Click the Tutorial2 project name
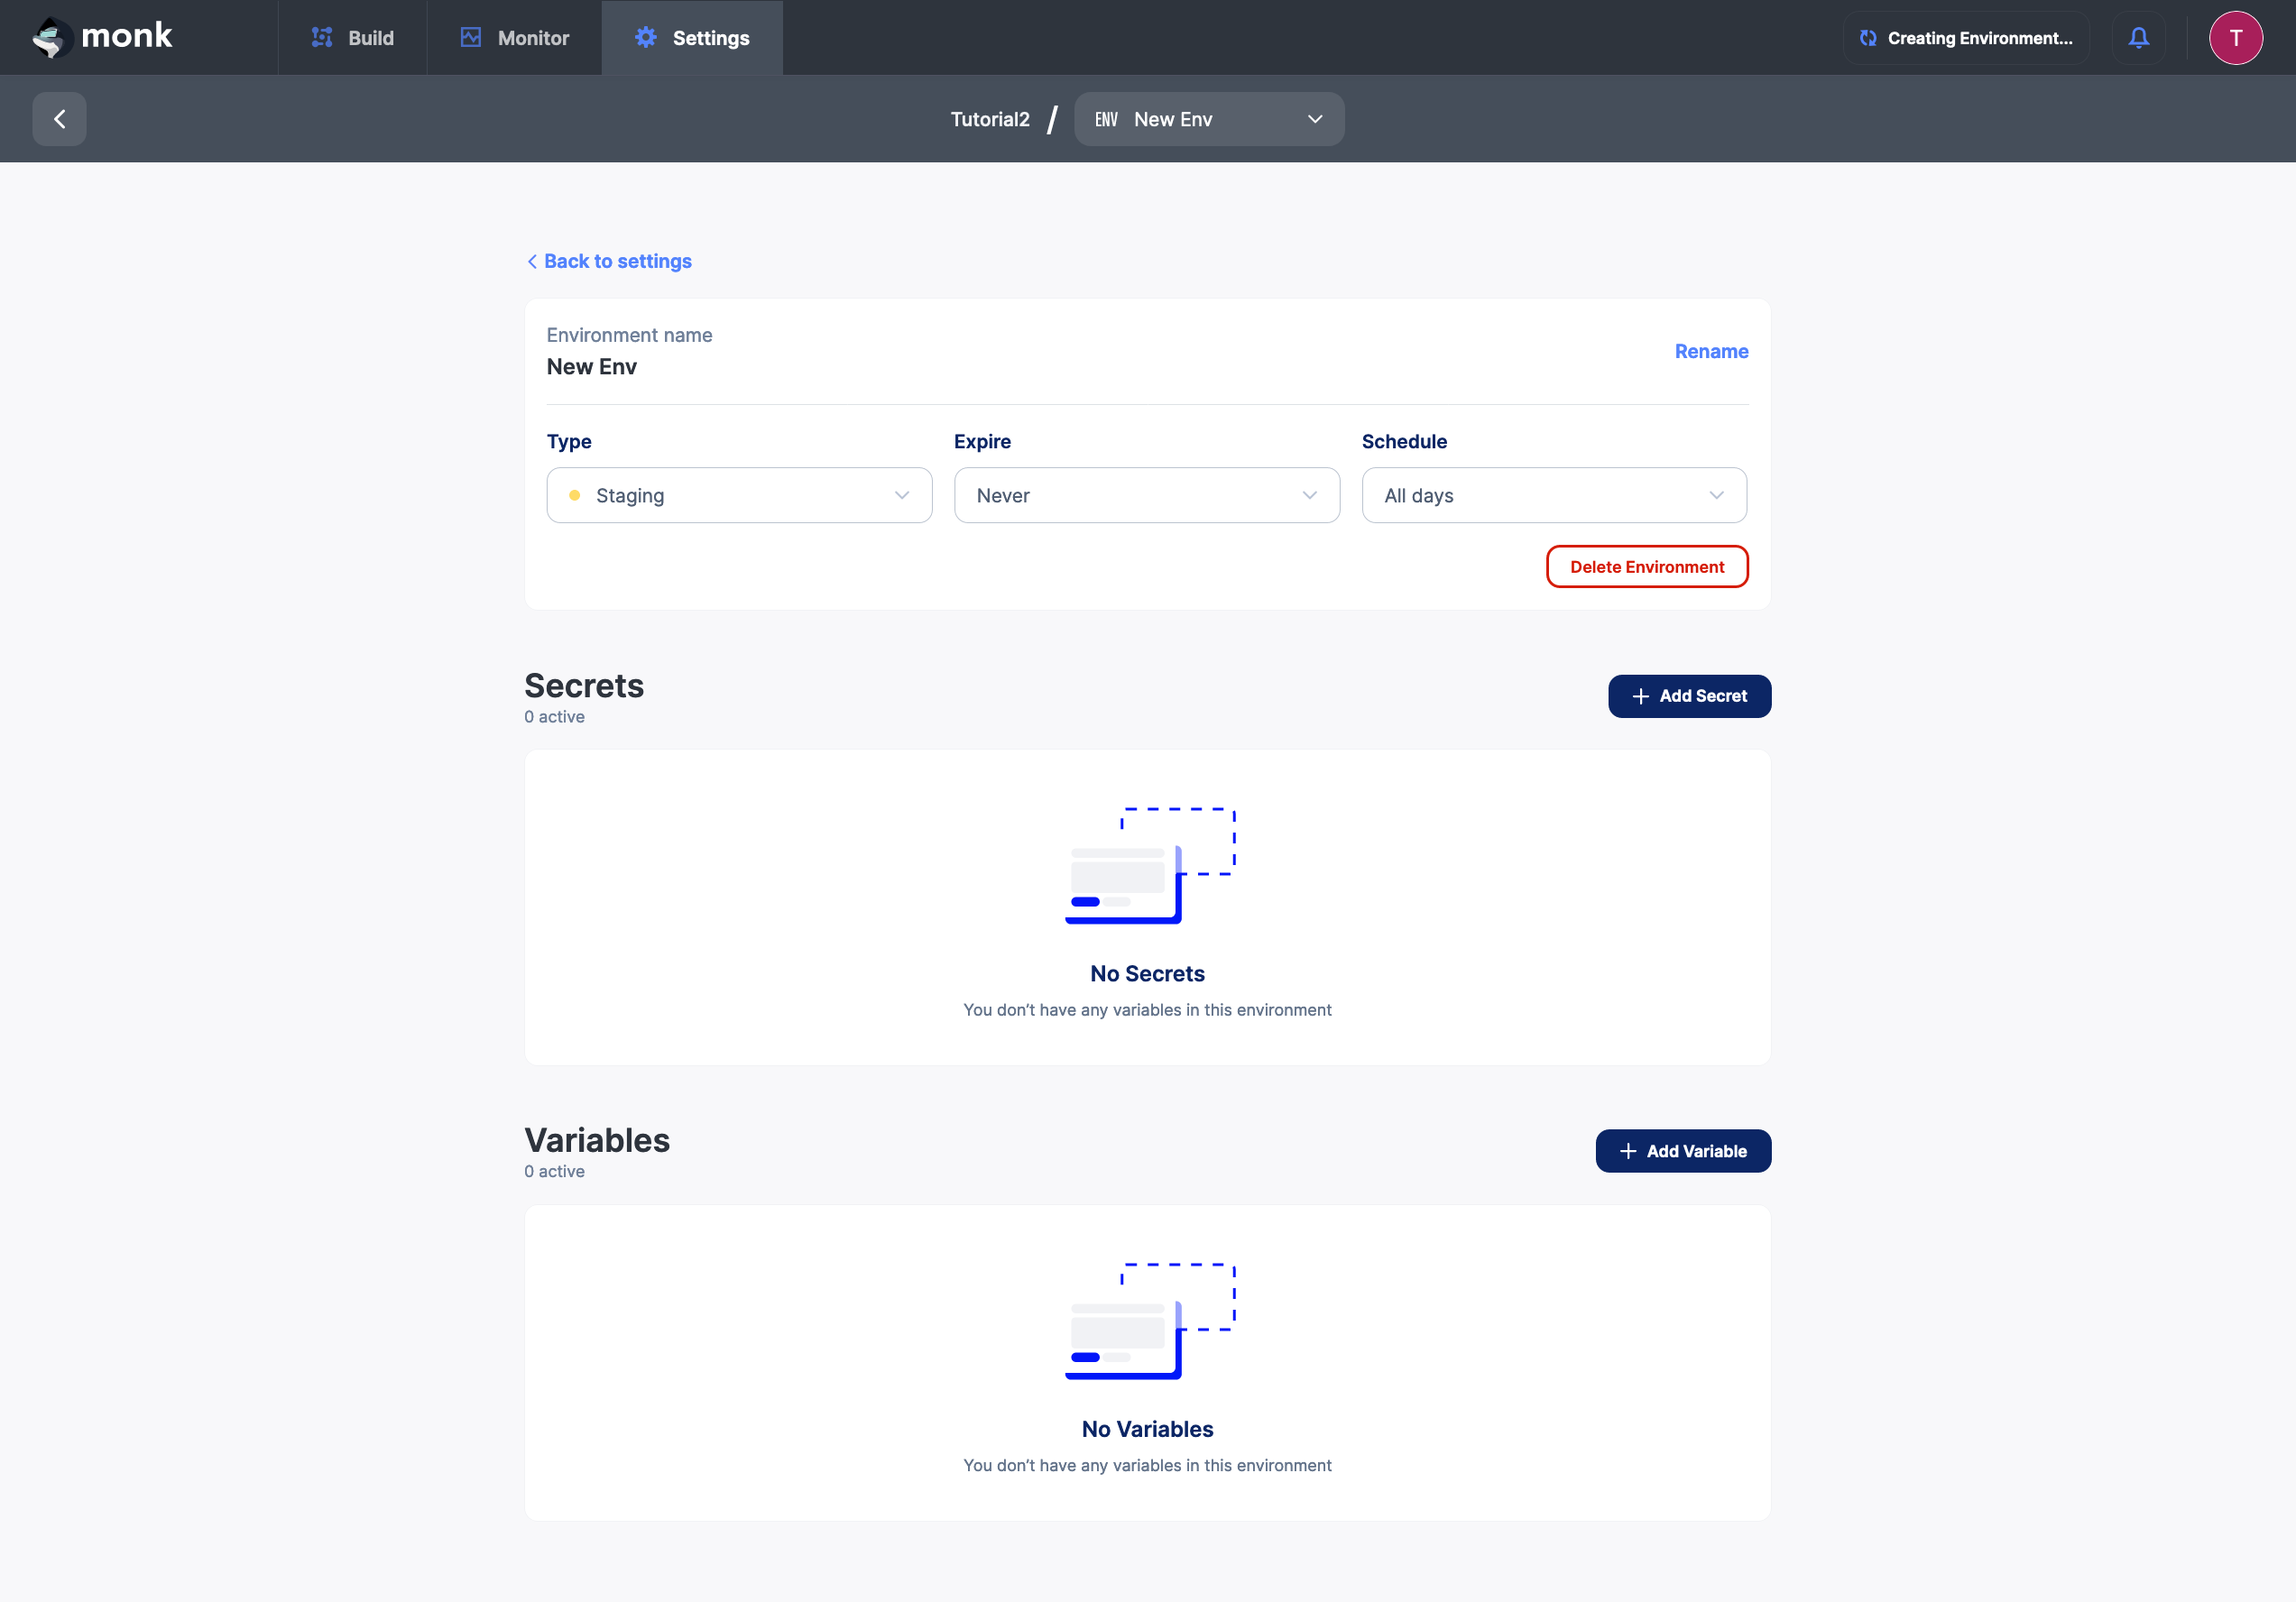2296x1602 pixels. 988,117
